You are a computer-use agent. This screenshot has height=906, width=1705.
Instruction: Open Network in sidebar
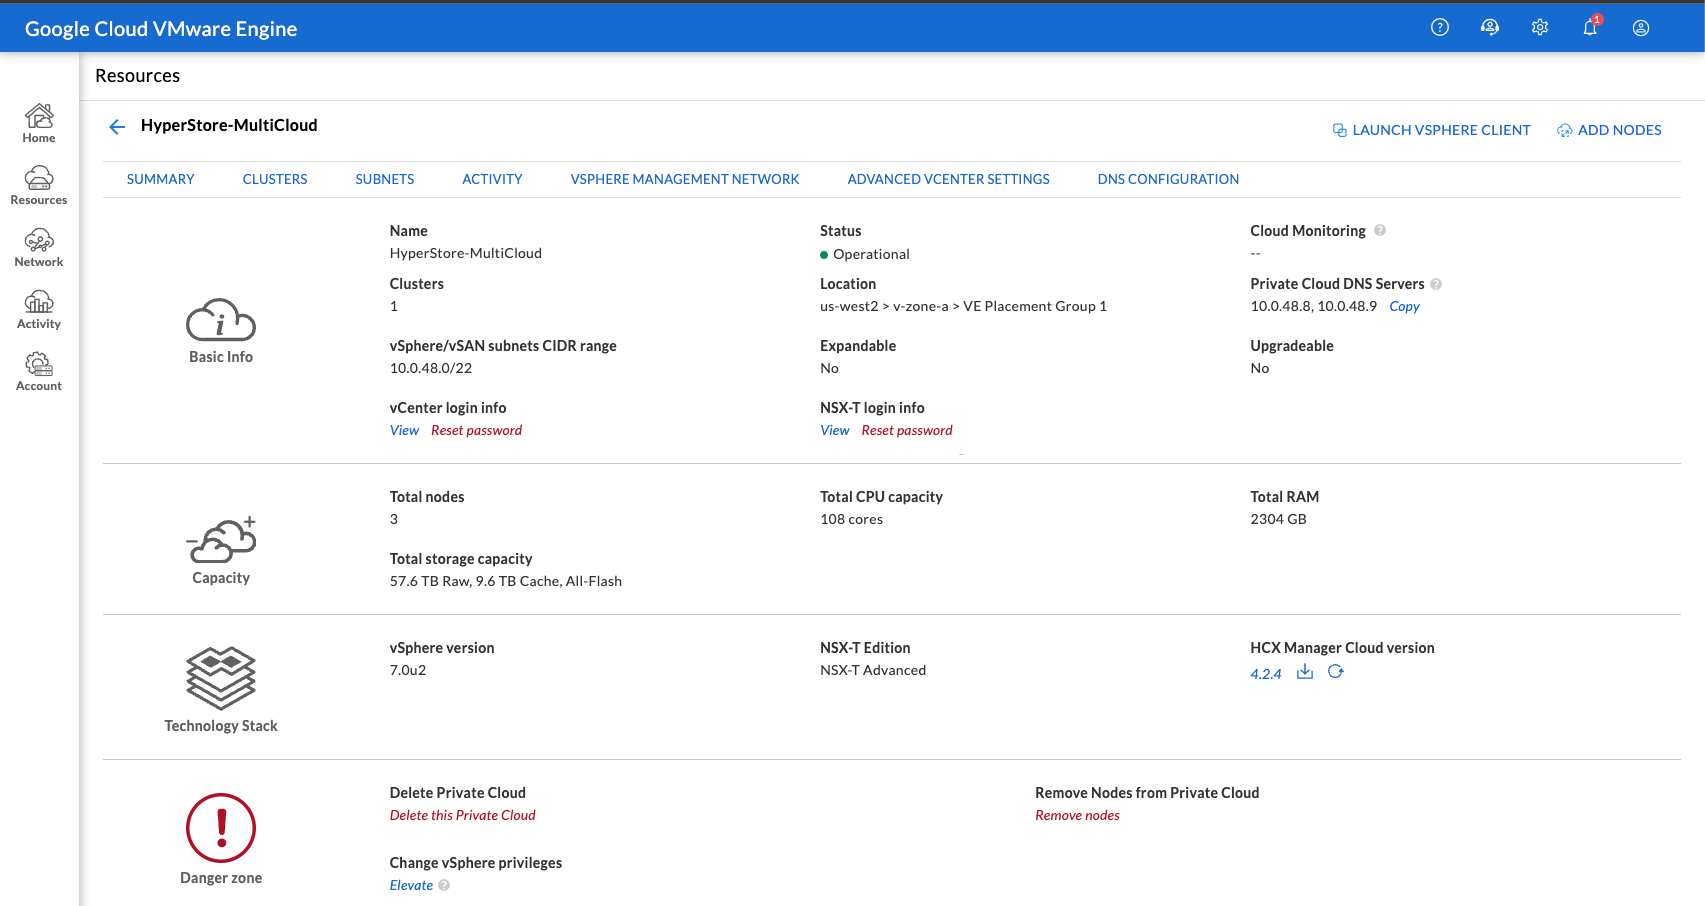[39, 248]
